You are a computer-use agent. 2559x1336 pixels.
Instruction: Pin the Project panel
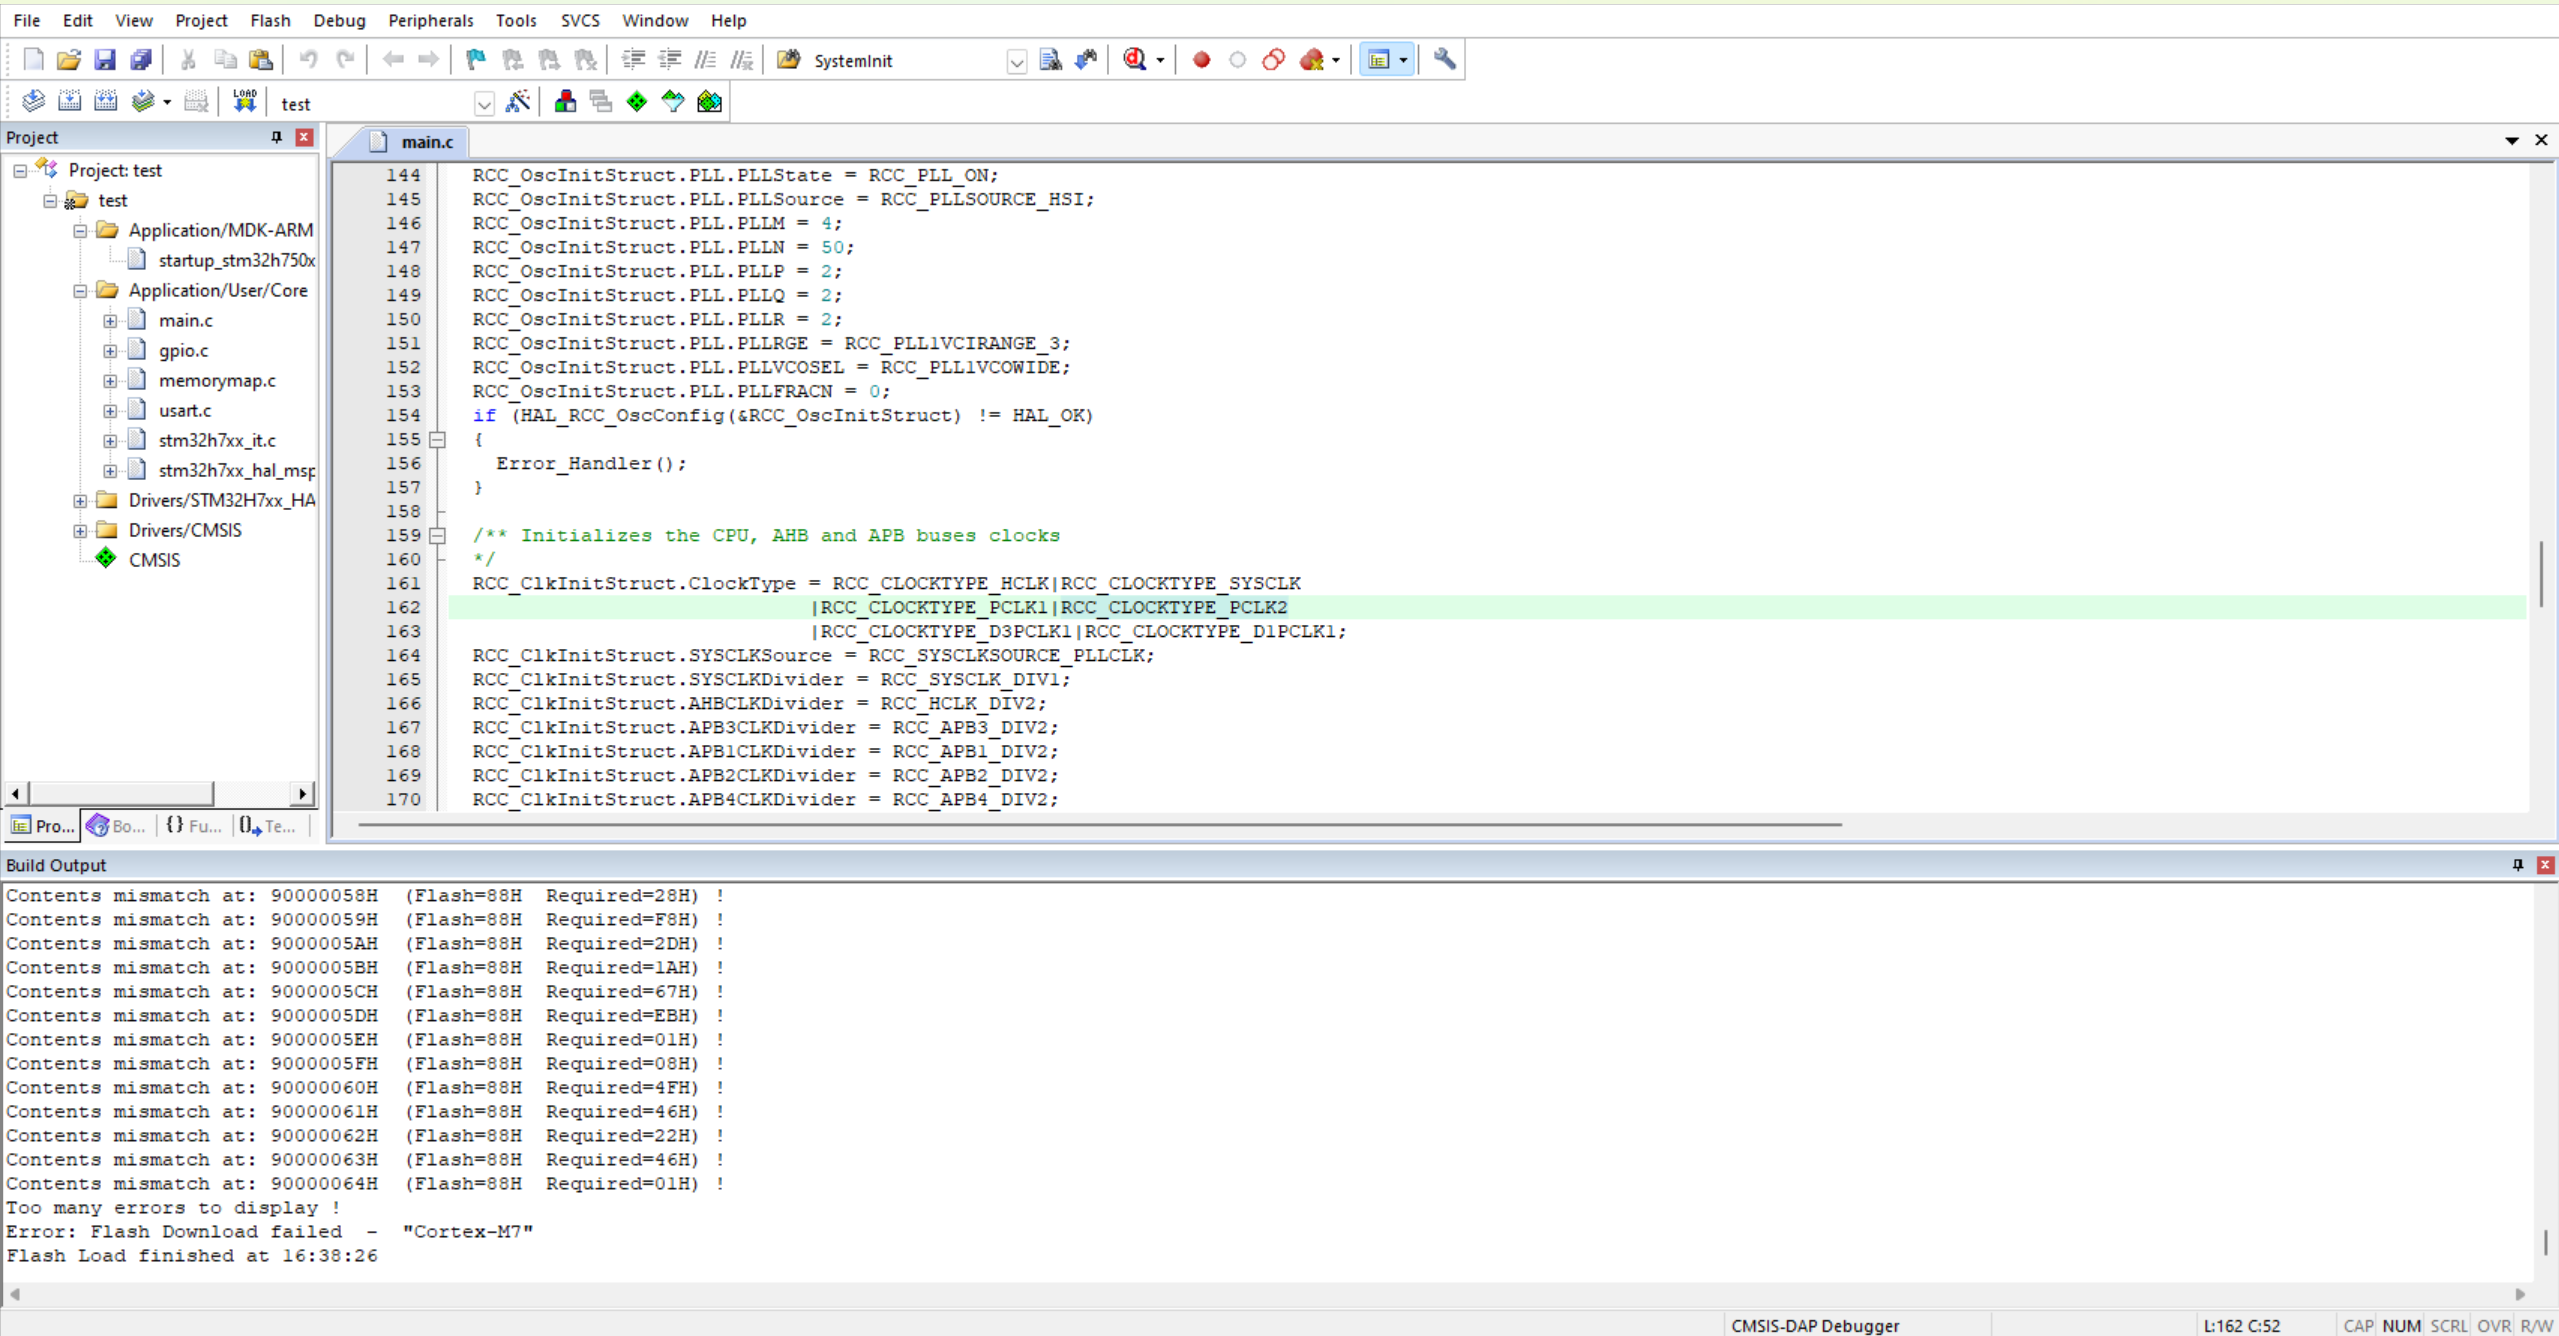pyautogui.click(x=277, y=137)
